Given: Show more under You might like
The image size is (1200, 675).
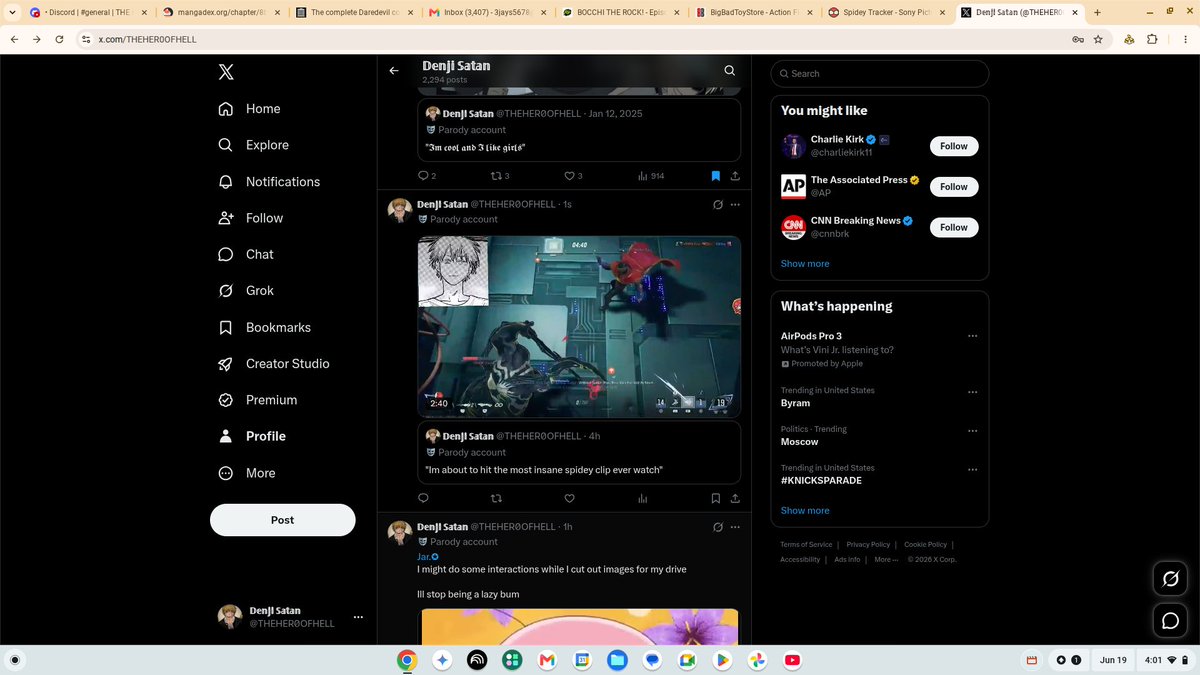Looking at the screenshot, I should 805,264.
